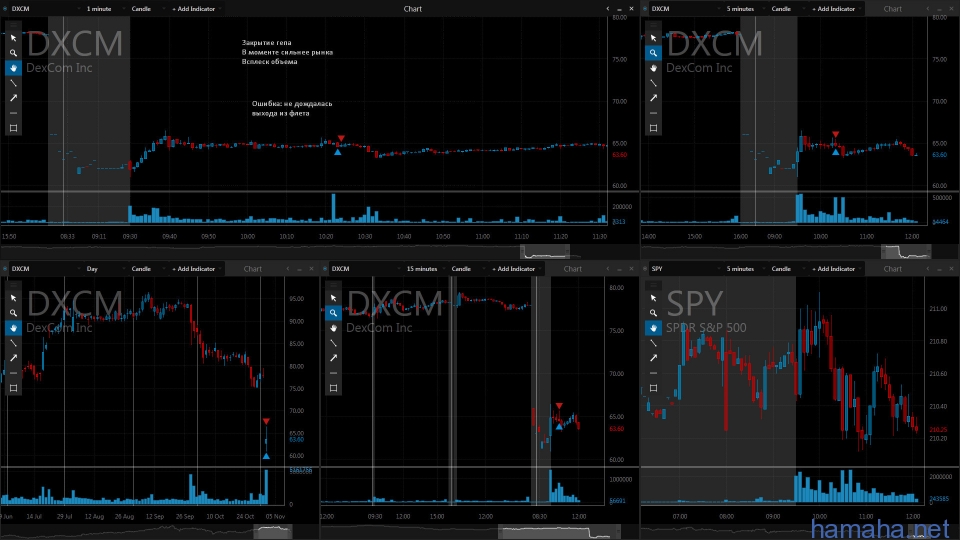Select trend line tool in Day DXCM chart
960x540 pixels.
click(x=13, y=343)
